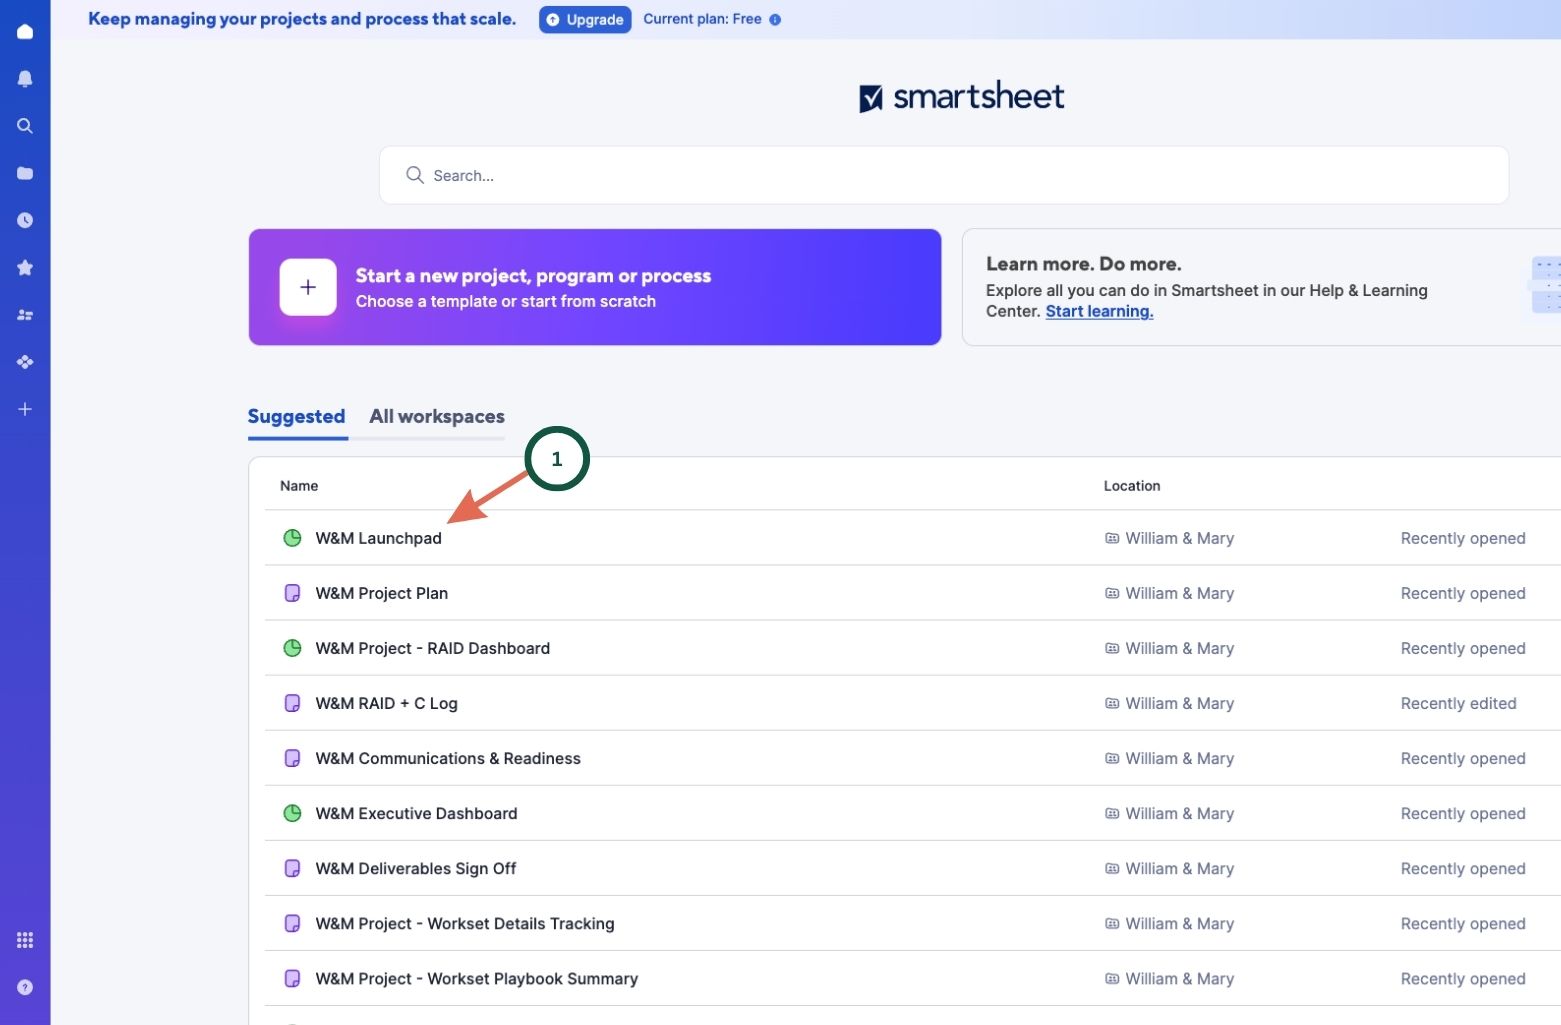Open the Start learning link
Image resolution: width=1561 pixels, height=1025 pixels.
[1099, 311]
